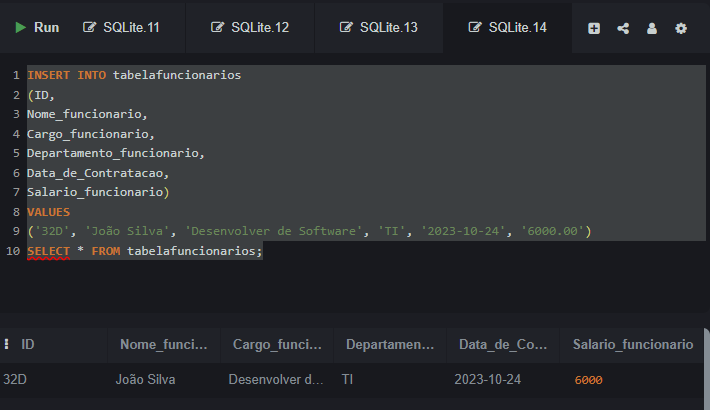Screen dimensions: 710x410
Task: Click the share icon in the toolbar
Action: coord(623,28)
